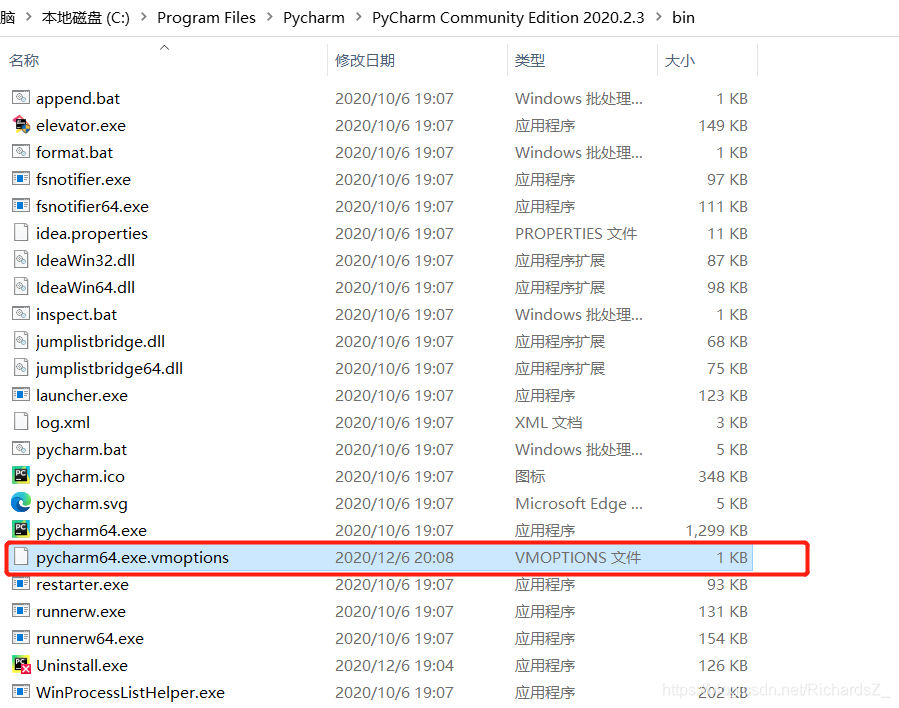Image resolution: width=899 pixels, height=708 pixels.
Task: Select the file name append.bat
Action: [x=78, y=99]
